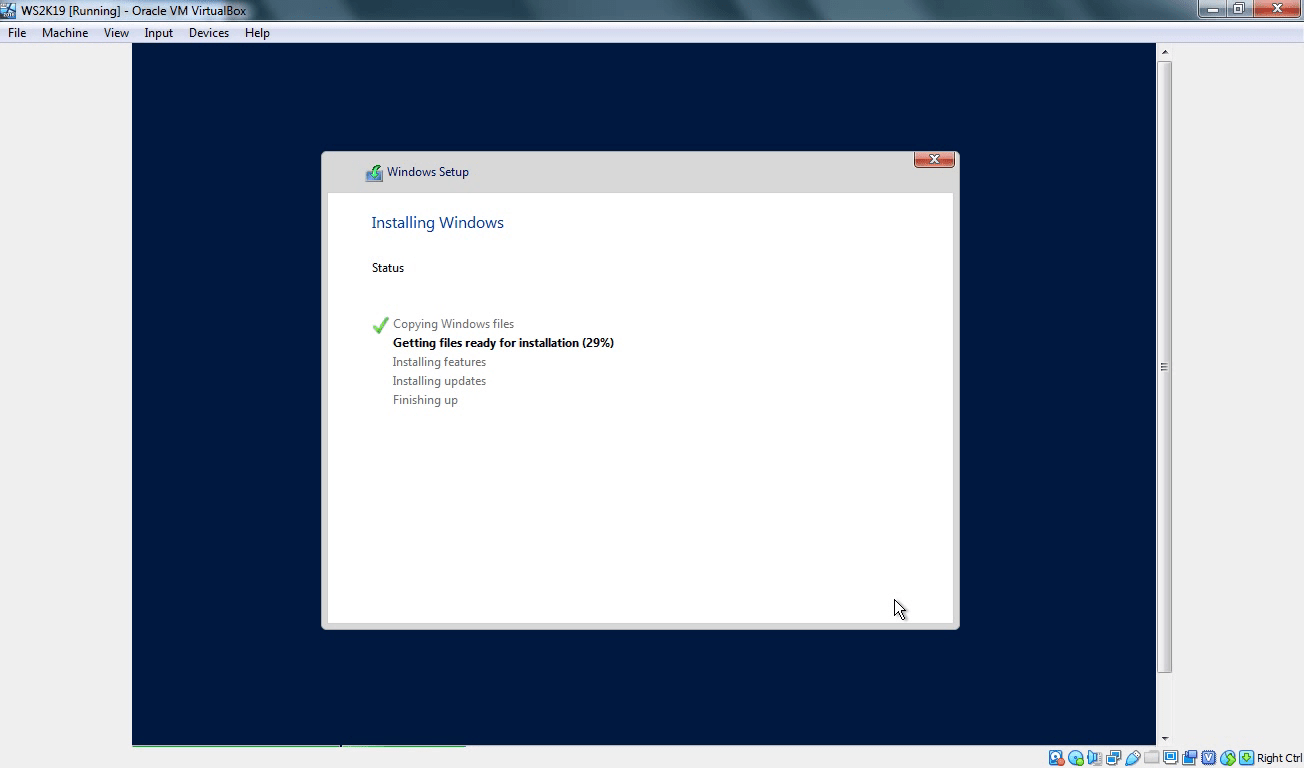Click the network adapters status icon
Image resolution: width=1304 pixels, height=768 pixels.
tap(1113, 758)
